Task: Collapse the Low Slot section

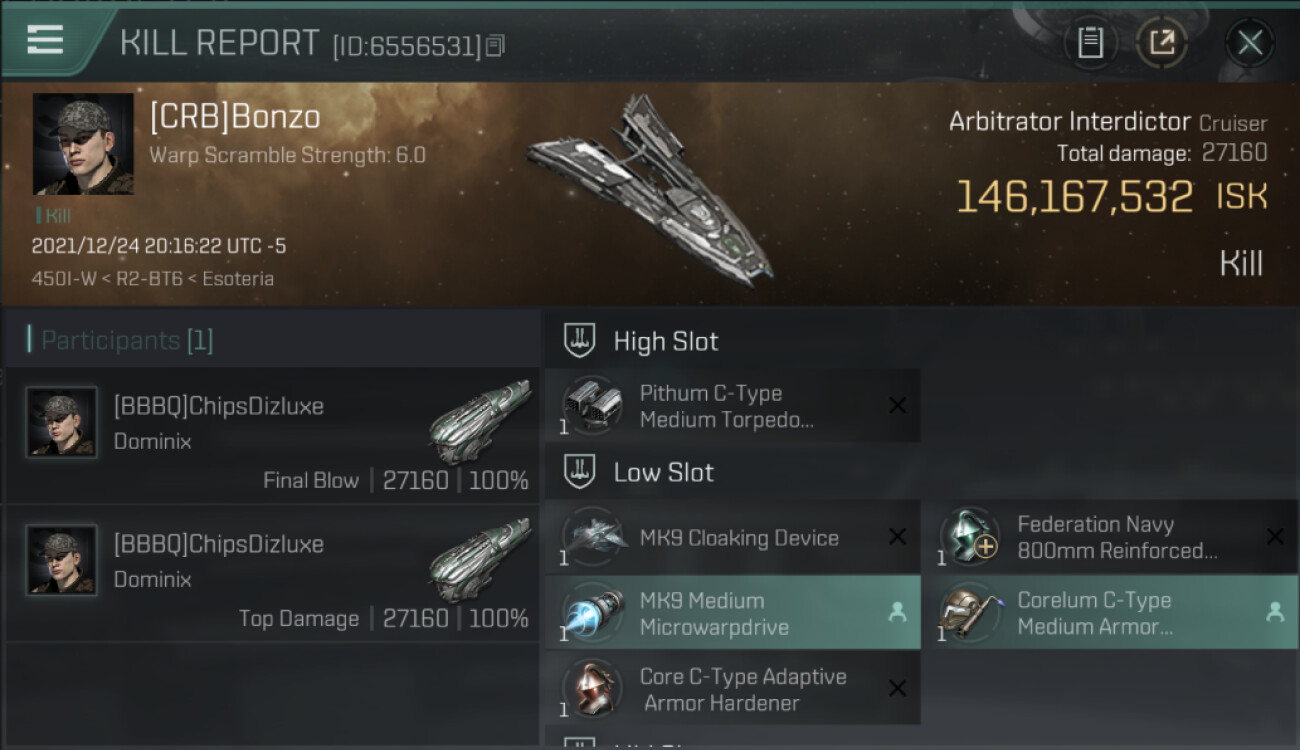Action: pyautogui.click(x=663, y=472)
